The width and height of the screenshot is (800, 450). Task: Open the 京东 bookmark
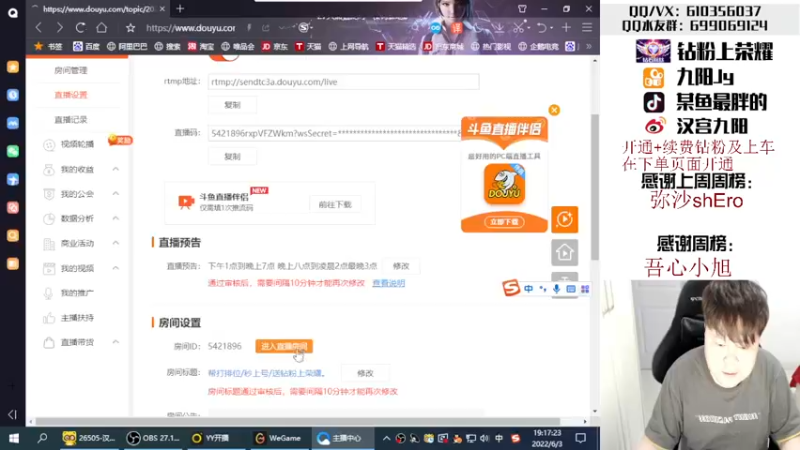point(274,46)
